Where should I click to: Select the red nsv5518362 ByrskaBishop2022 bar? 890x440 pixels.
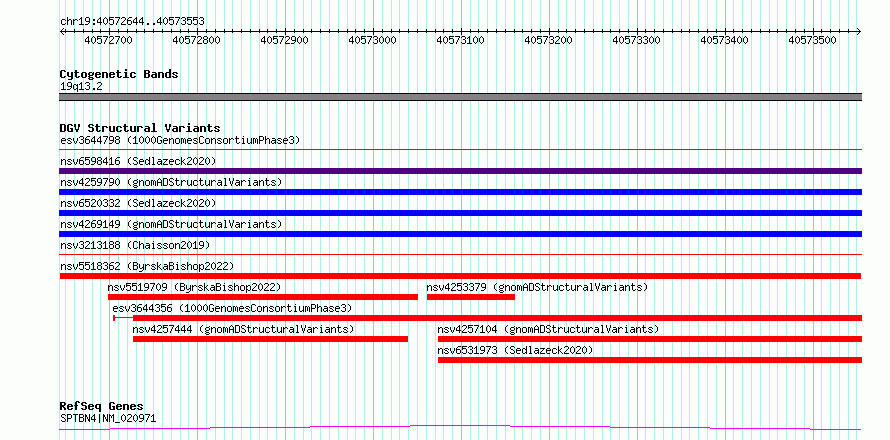(x=460, y=276)
